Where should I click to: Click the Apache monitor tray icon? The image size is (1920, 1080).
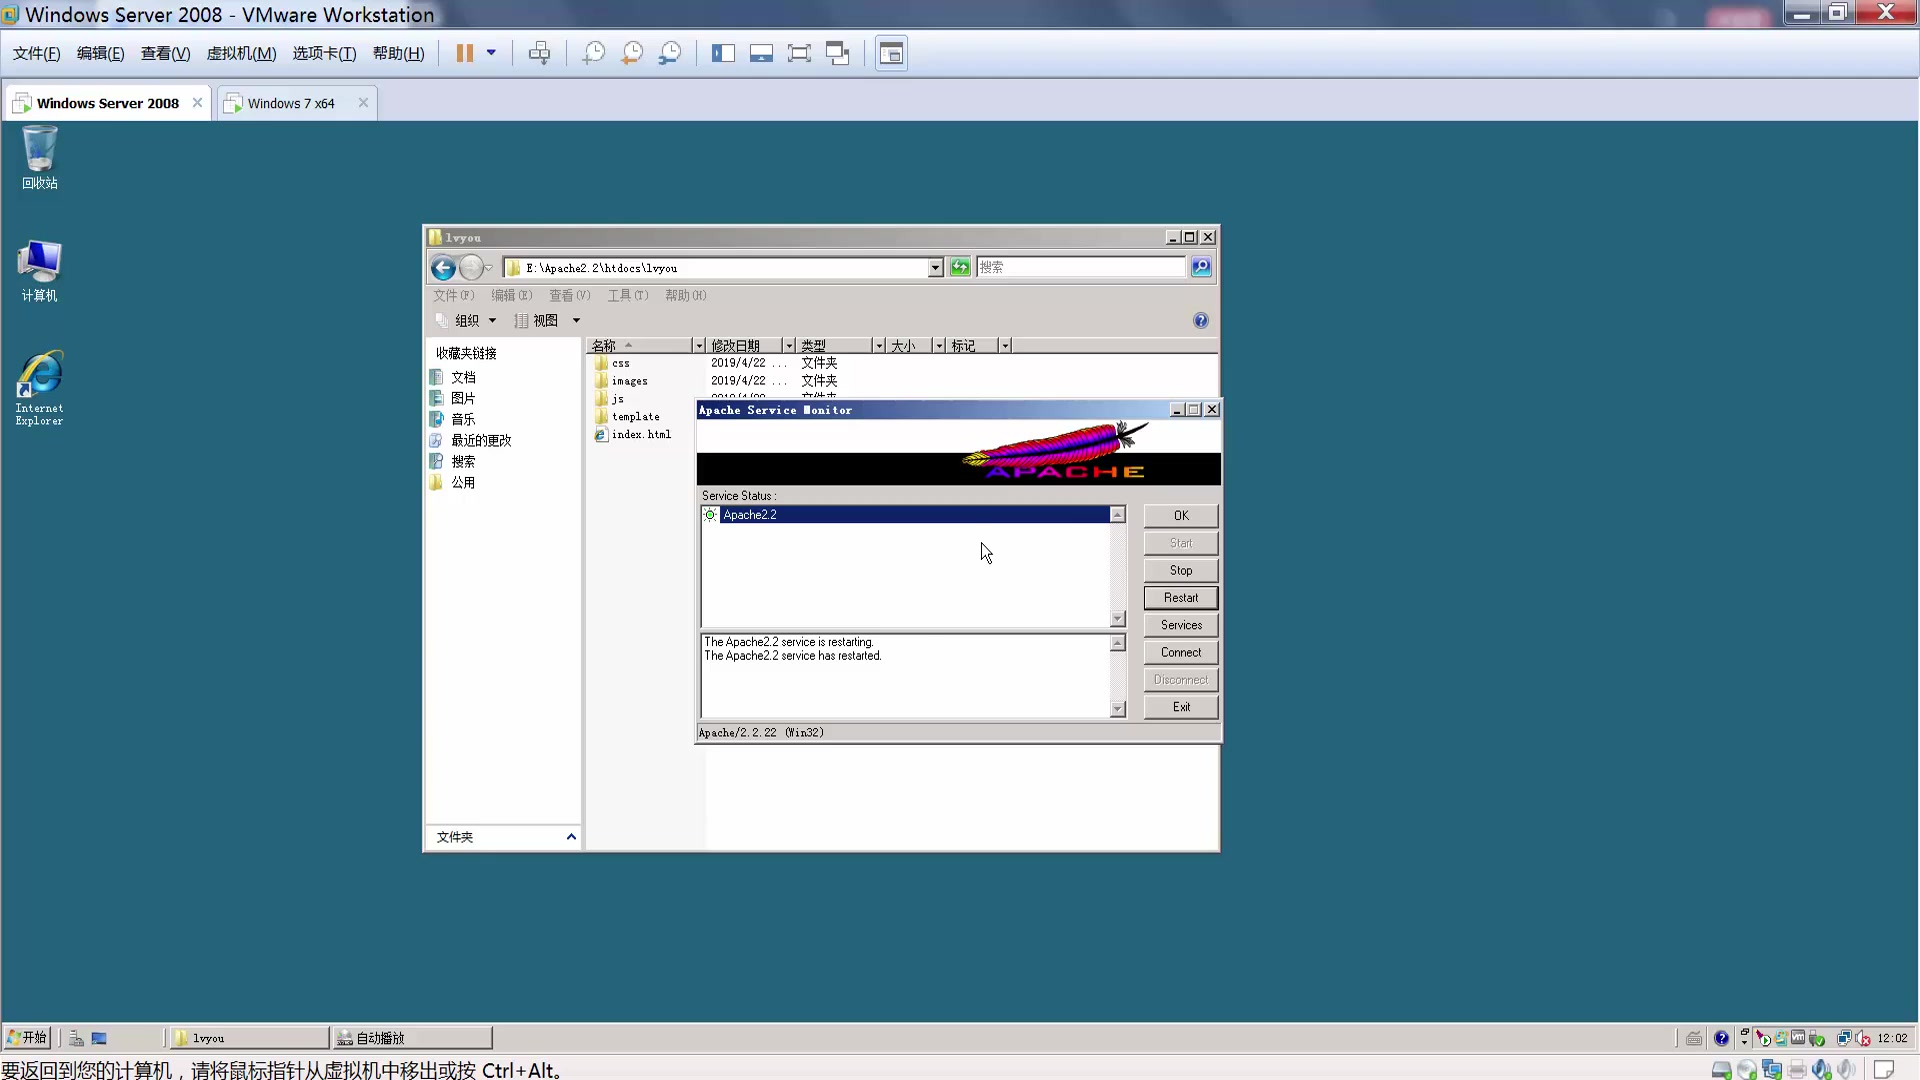coord(1763,1038)
